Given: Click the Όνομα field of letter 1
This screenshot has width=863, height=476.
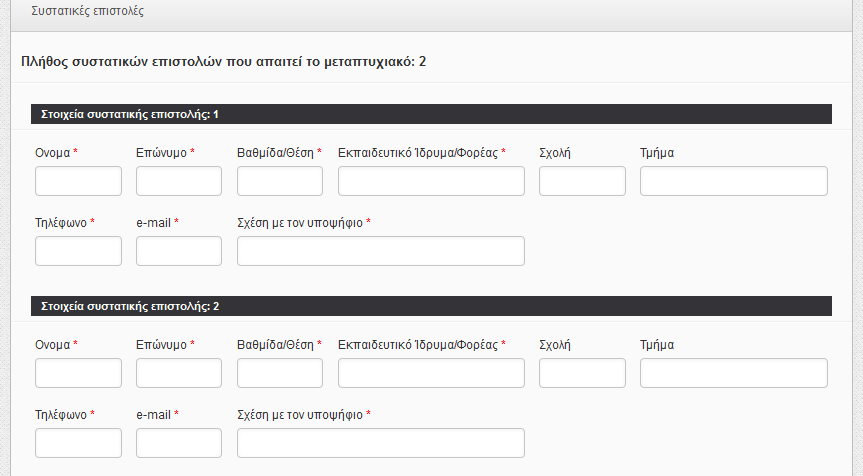Looking at the screenshot, I should pyautogui.click(x=78, y=181).
